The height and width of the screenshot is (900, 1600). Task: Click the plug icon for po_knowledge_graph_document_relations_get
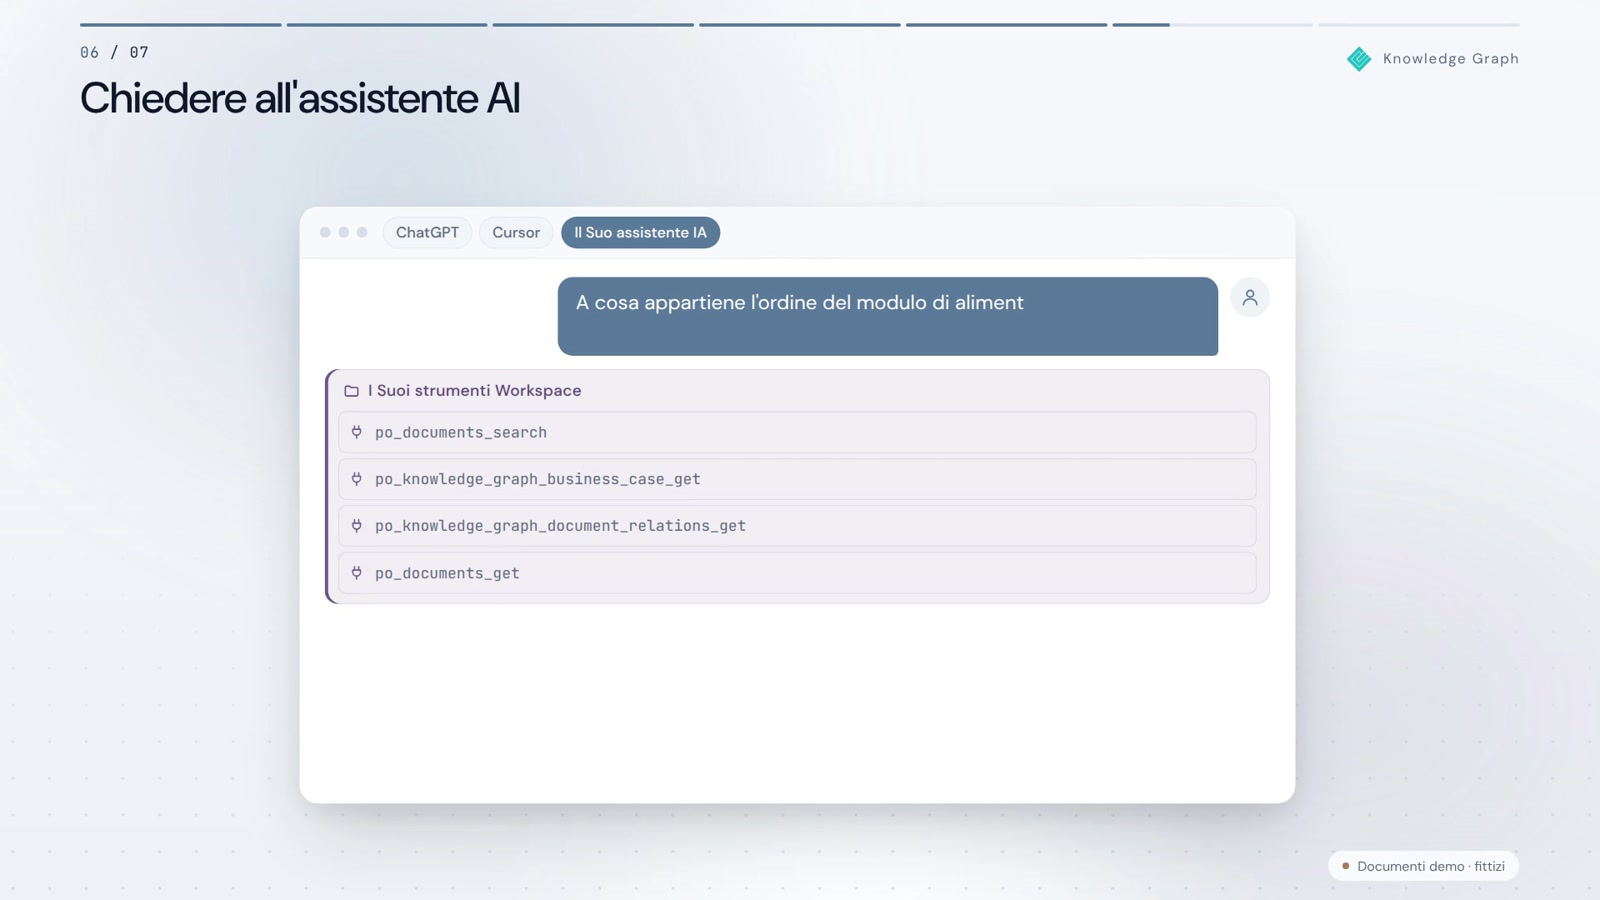(357, 525)
